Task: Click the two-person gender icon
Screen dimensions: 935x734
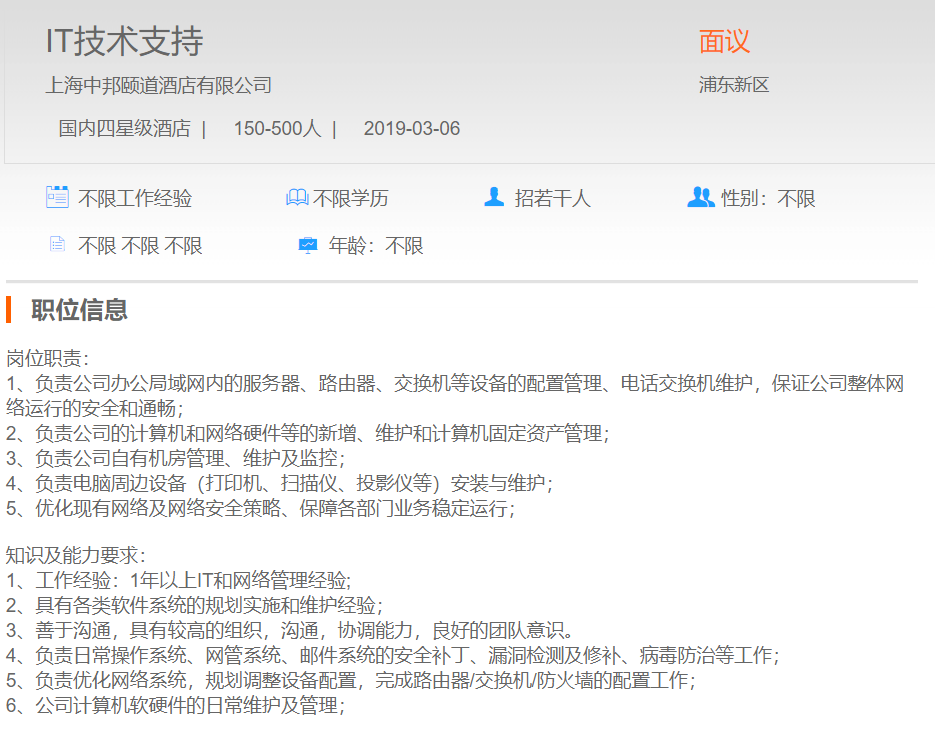Action: [x=701, y=197]
